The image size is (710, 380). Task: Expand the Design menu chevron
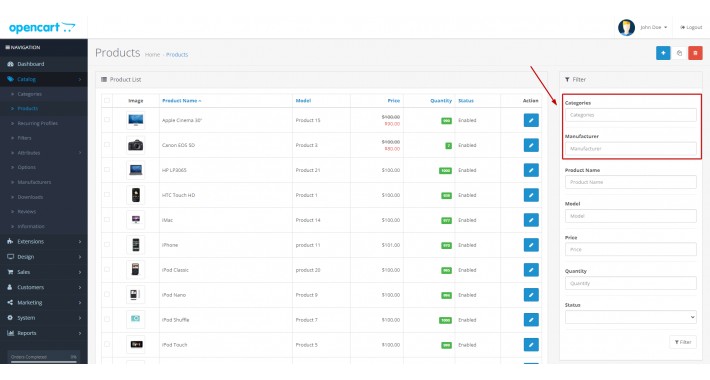[80, 257]
